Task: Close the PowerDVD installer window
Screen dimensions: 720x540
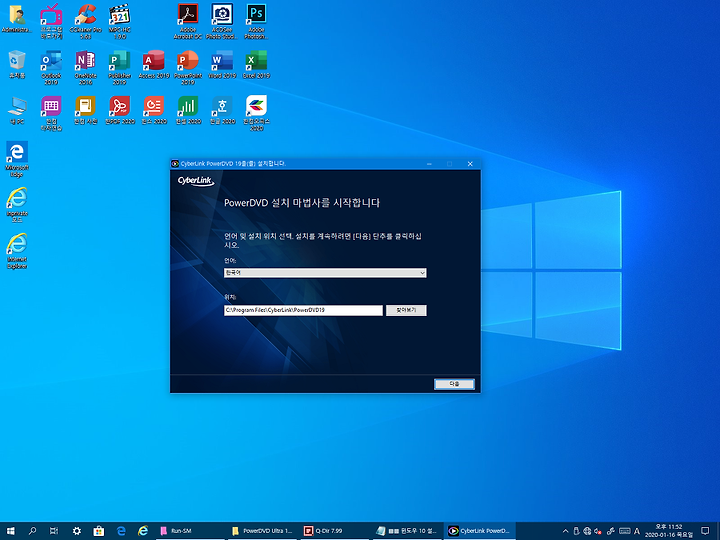Action: [x=470, y=164]
